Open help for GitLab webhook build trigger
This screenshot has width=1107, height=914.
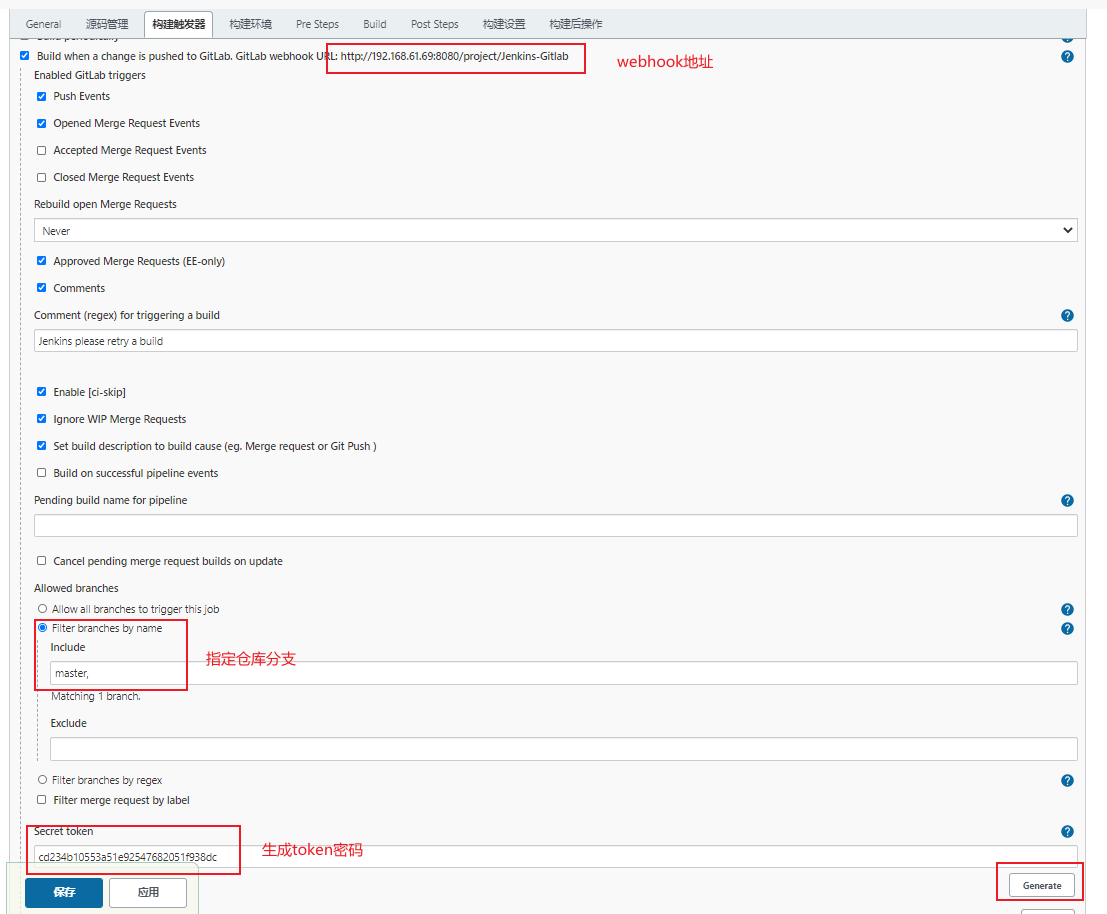1067,56
